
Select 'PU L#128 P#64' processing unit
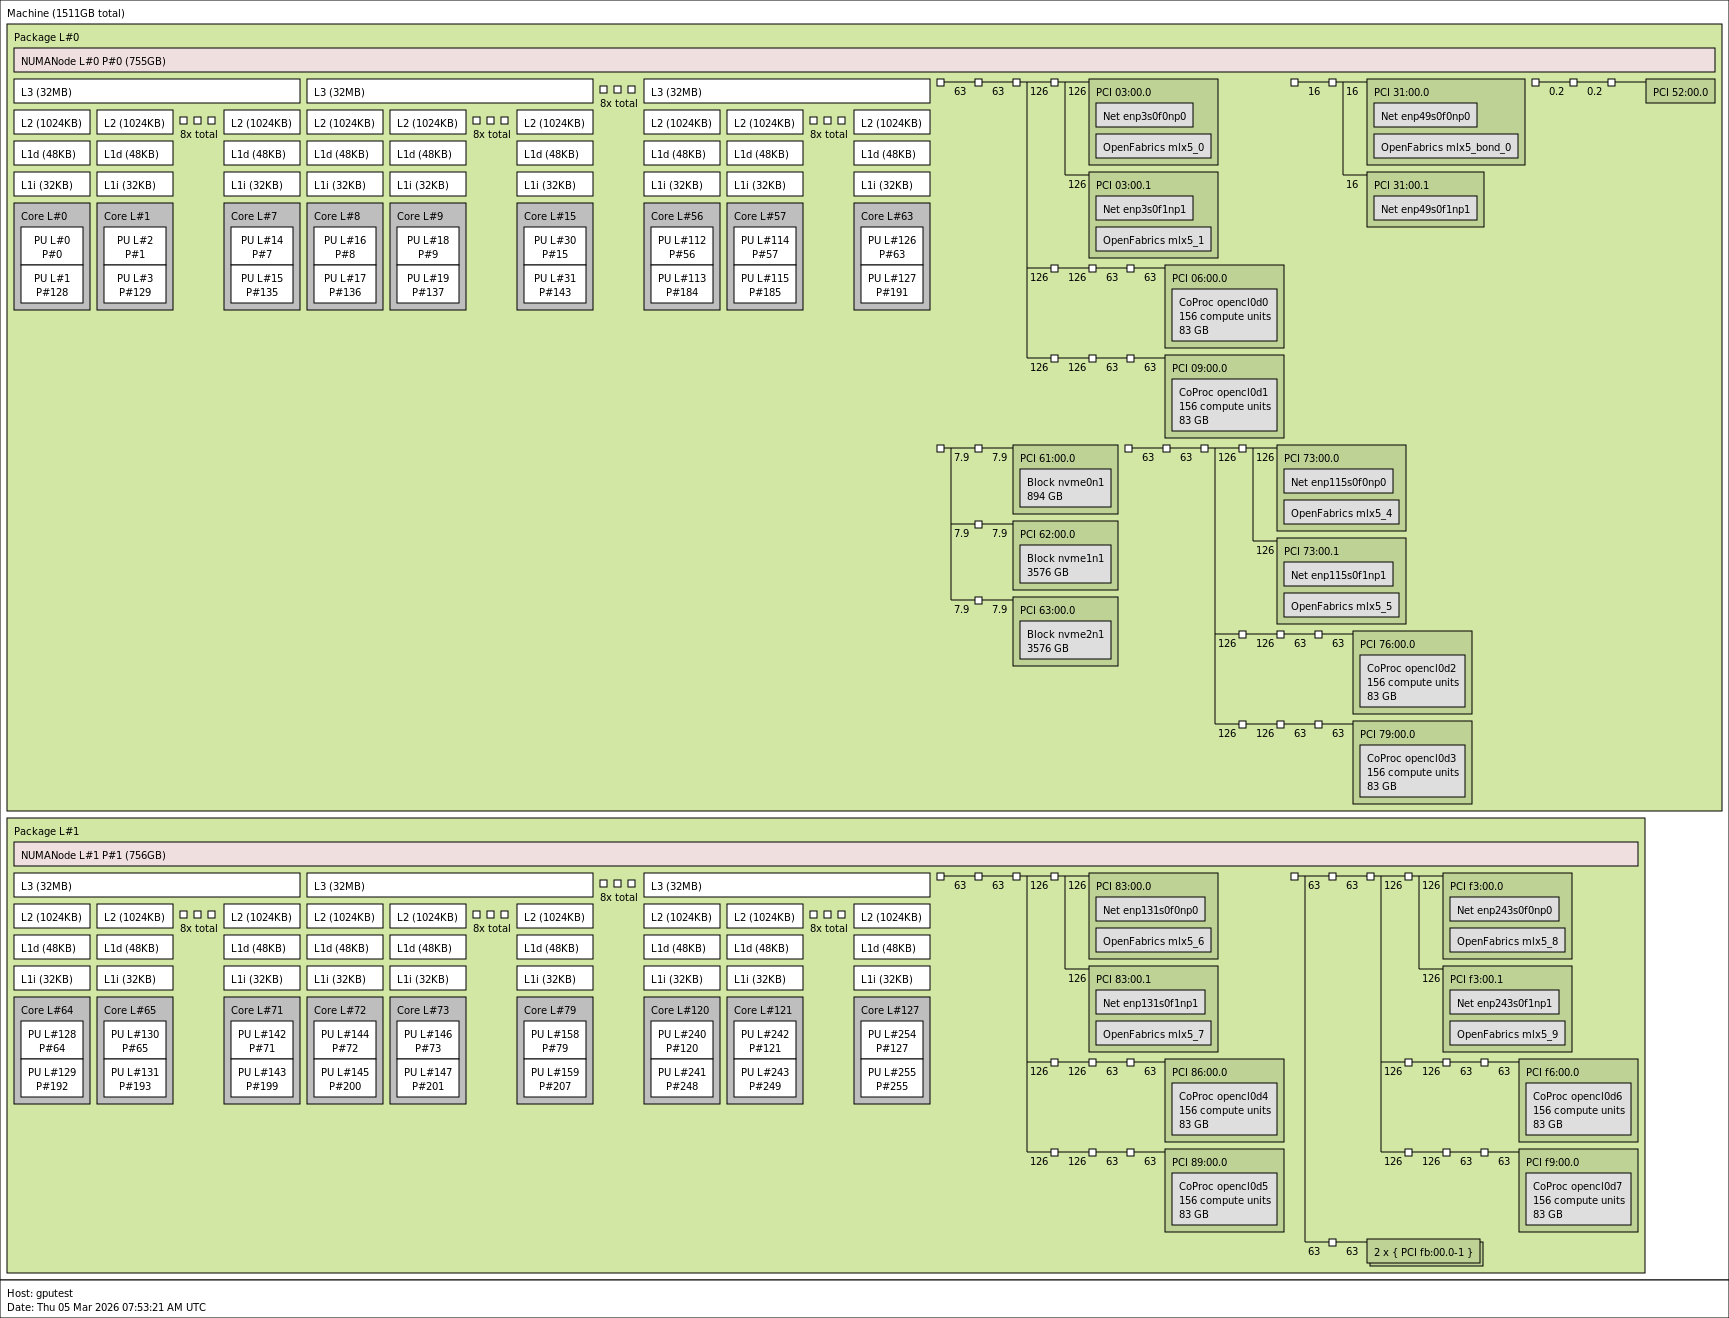52,1041
